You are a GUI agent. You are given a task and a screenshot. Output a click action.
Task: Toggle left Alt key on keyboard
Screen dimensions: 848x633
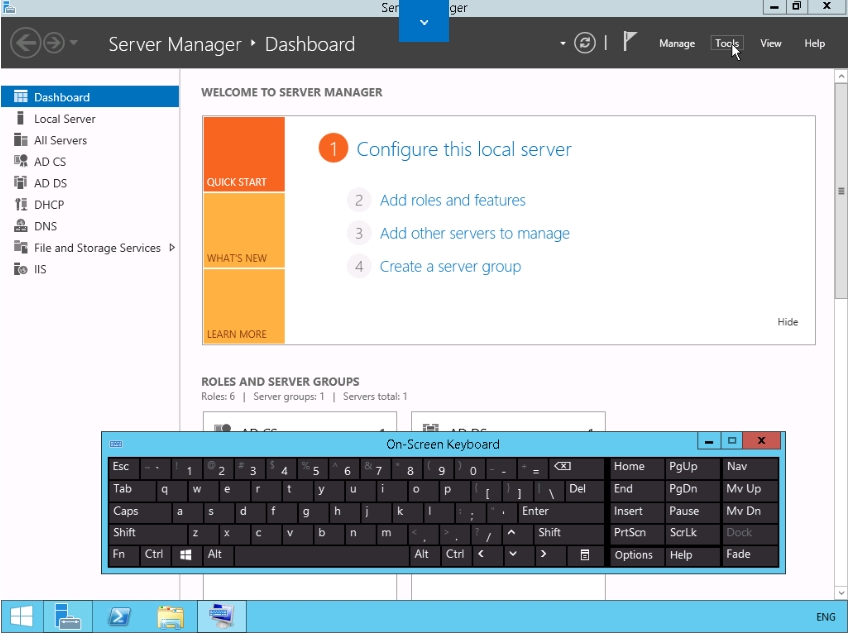point(217,555)
